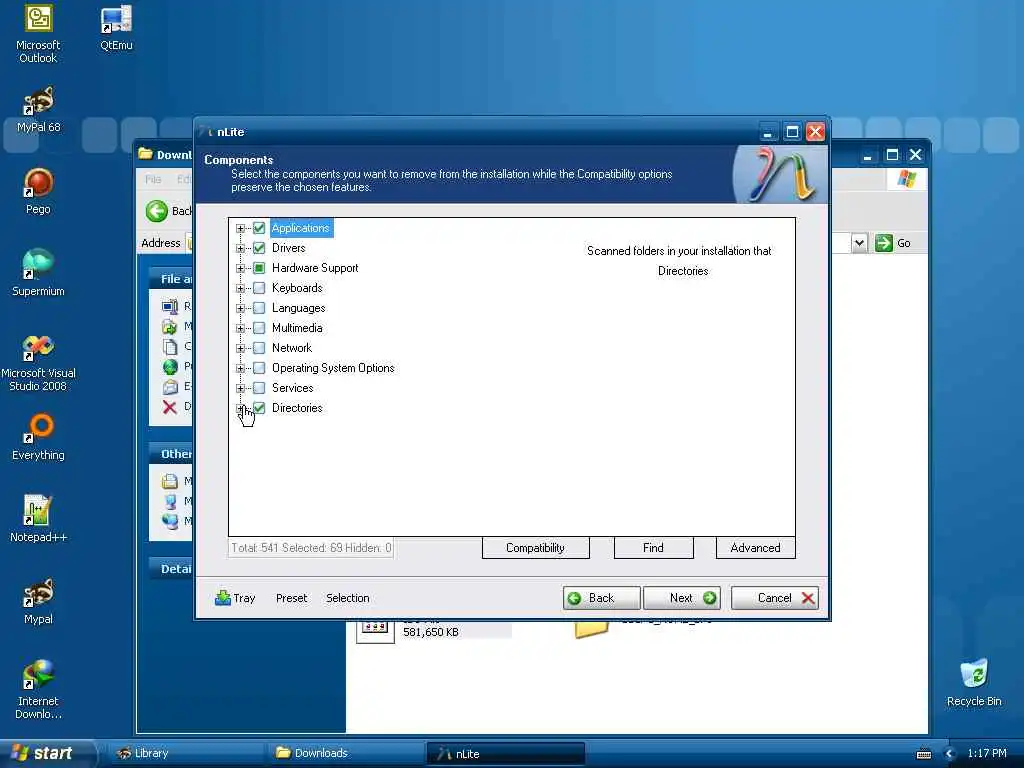1024x768 pixels.
Task: Click the Total Selected Hidden status field
Action: pos(311,548)
